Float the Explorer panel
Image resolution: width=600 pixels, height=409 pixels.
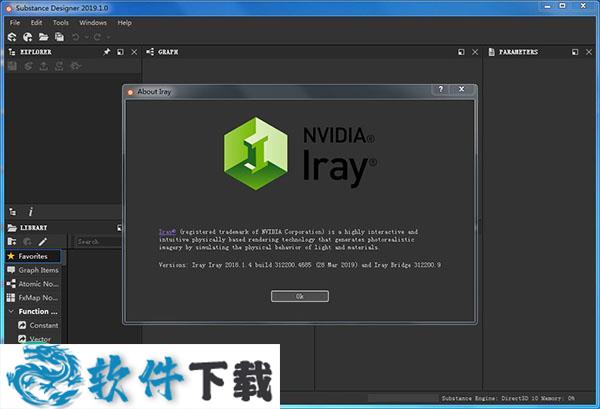(x=121, y=52)
